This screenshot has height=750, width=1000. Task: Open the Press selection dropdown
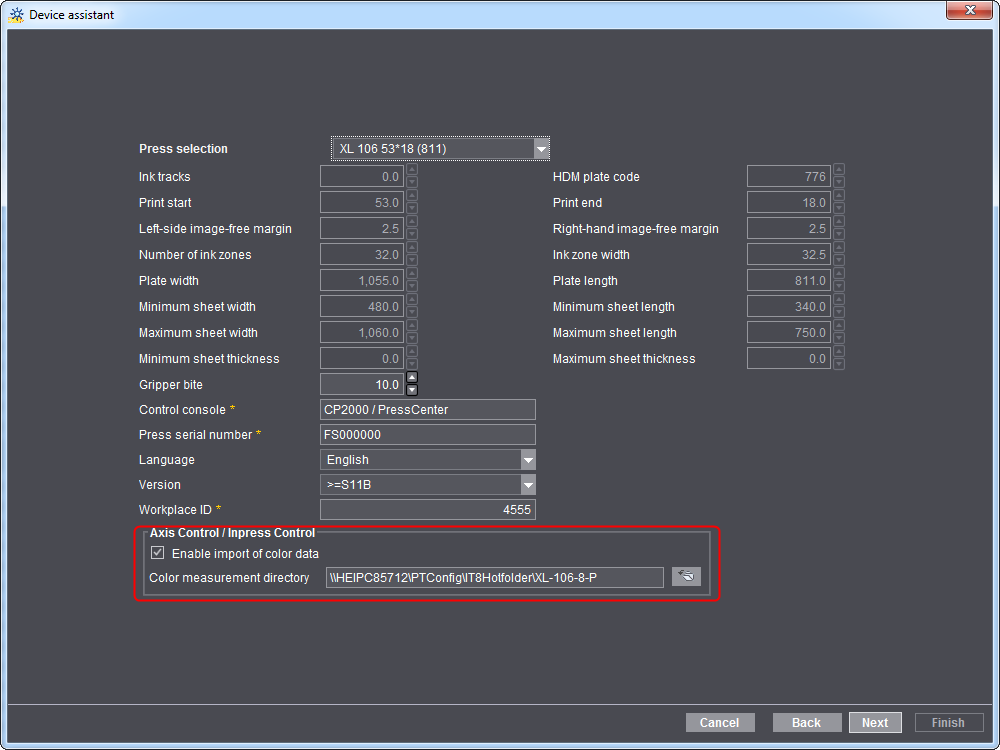click(541, 149)
